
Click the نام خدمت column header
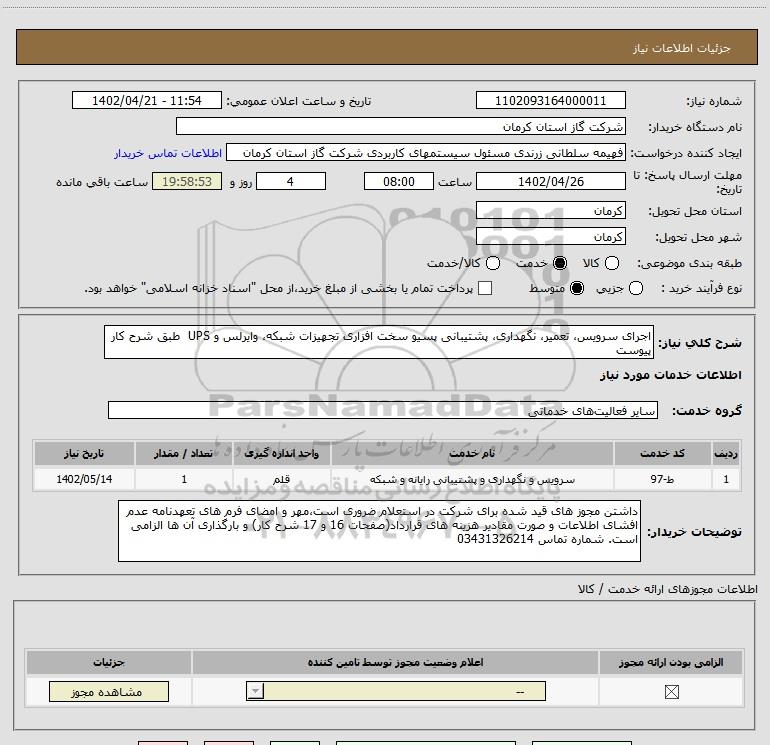(x=472, y=453)
